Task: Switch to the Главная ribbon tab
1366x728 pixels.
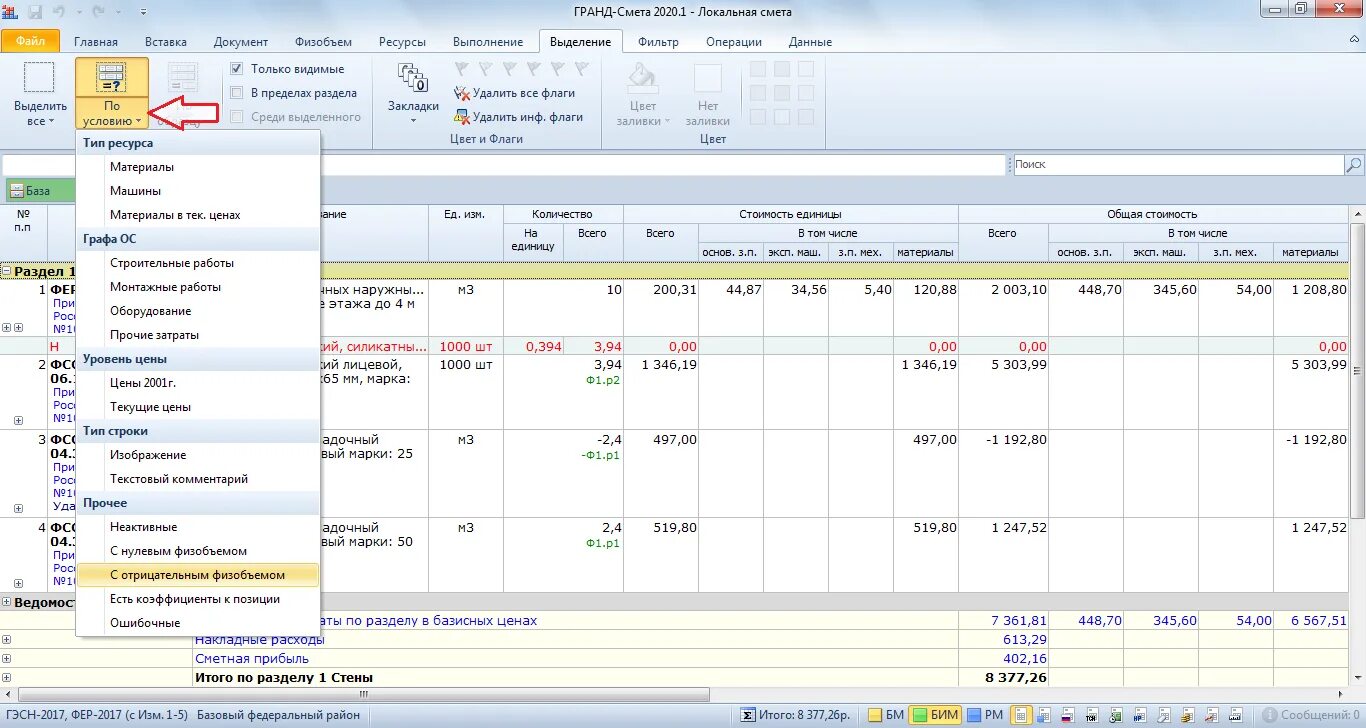Action: click(x=95, y=42)
